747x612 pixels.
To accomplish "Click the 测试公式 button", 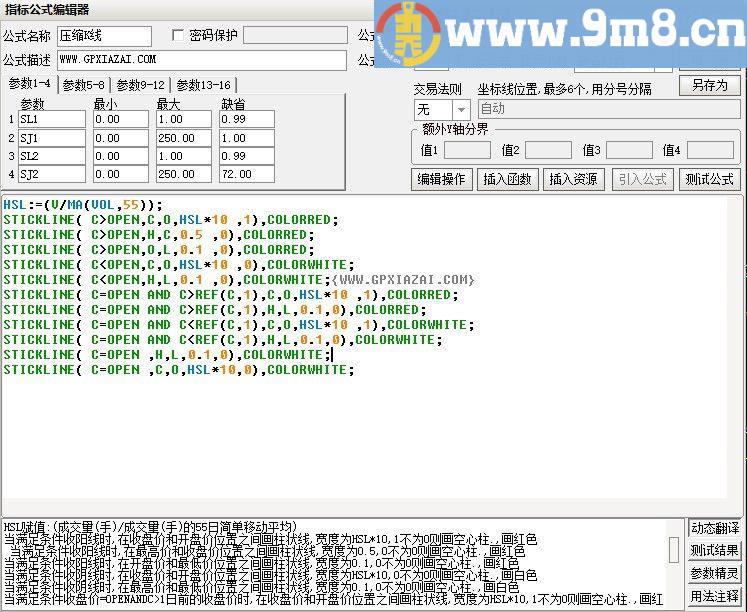I will click(x=709, y=179).
